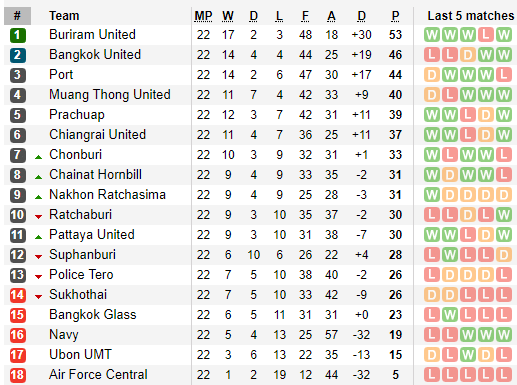Click the red rank 14 badge
The image size is (517, 385).
[18, 295]
